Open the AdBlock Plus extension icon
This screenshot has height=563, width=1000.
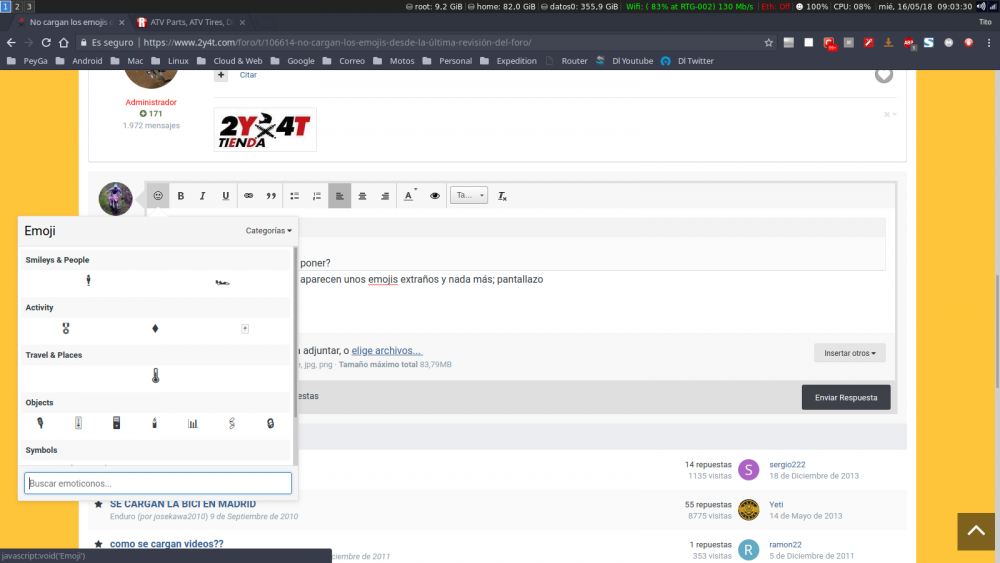[909, 43]
